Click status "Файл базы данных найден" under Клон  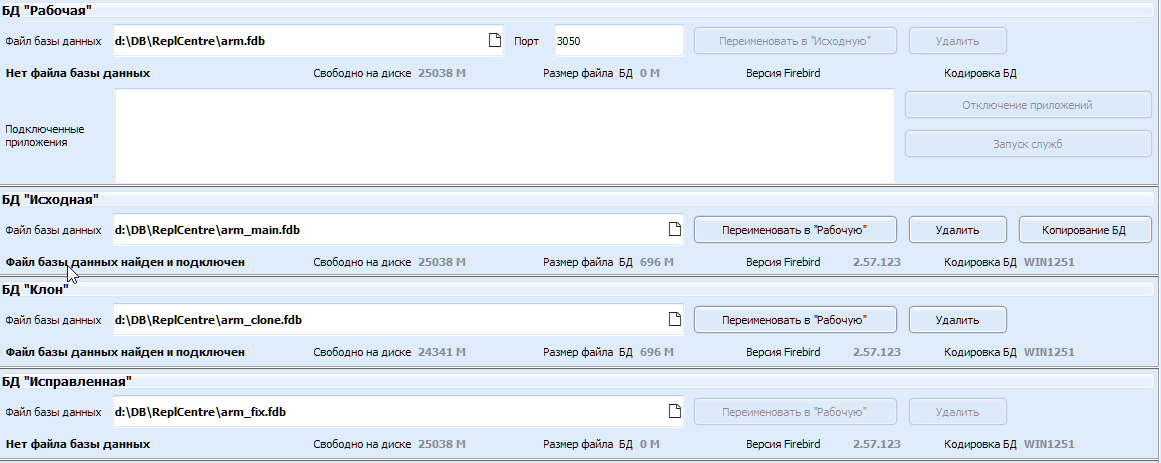(125, 352)
